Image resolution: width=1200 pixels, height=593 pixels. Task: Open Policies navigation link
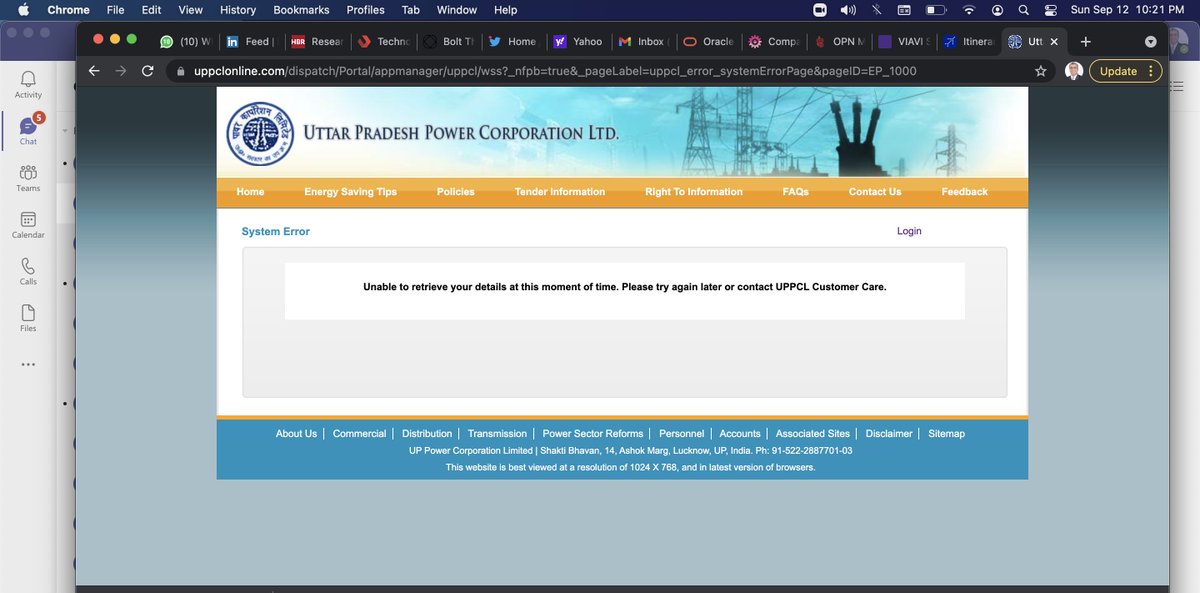point(456,192)
